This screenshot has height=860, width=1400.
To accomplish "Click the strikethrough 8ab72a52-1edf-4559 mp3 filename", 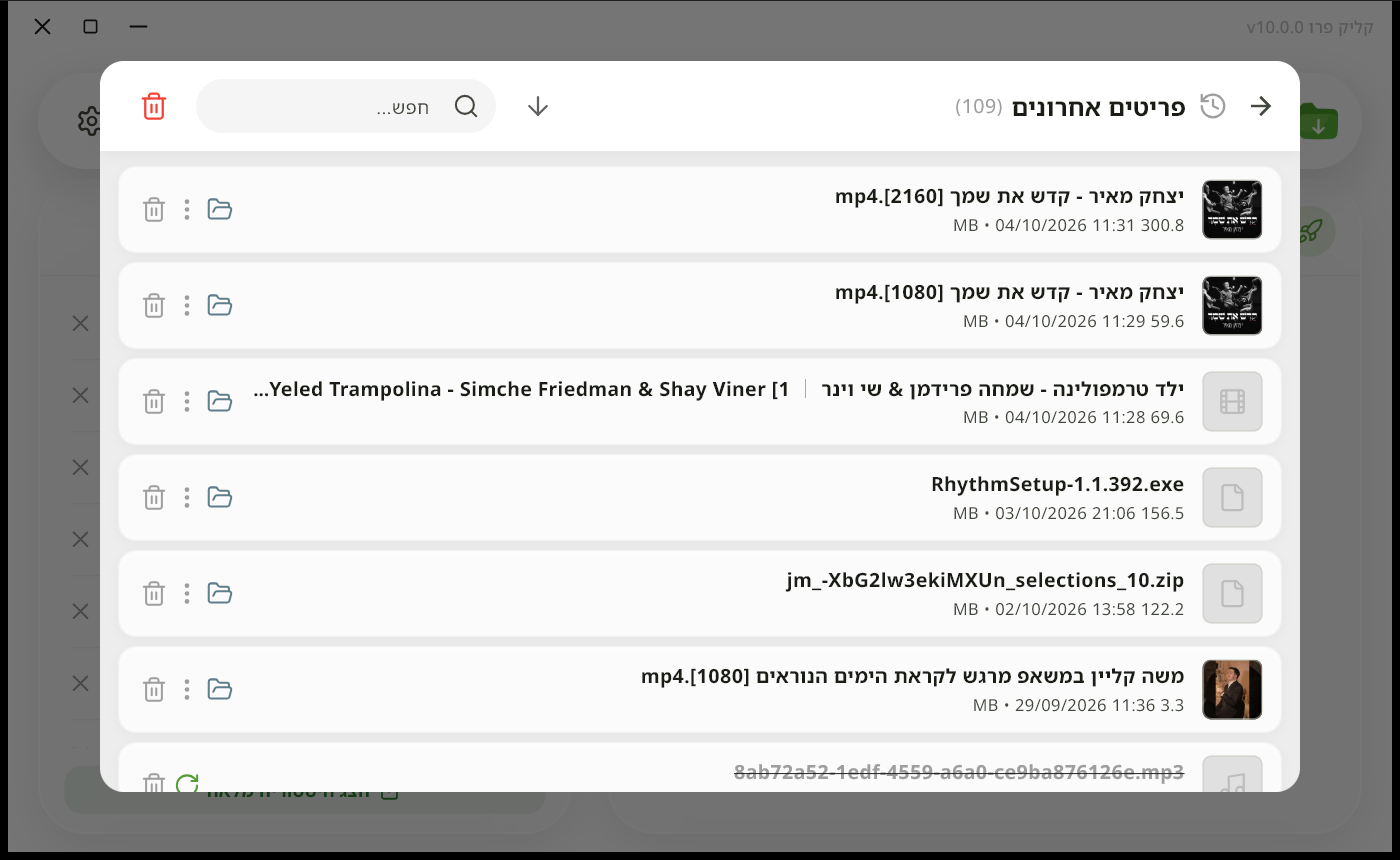I will [959, 772].
